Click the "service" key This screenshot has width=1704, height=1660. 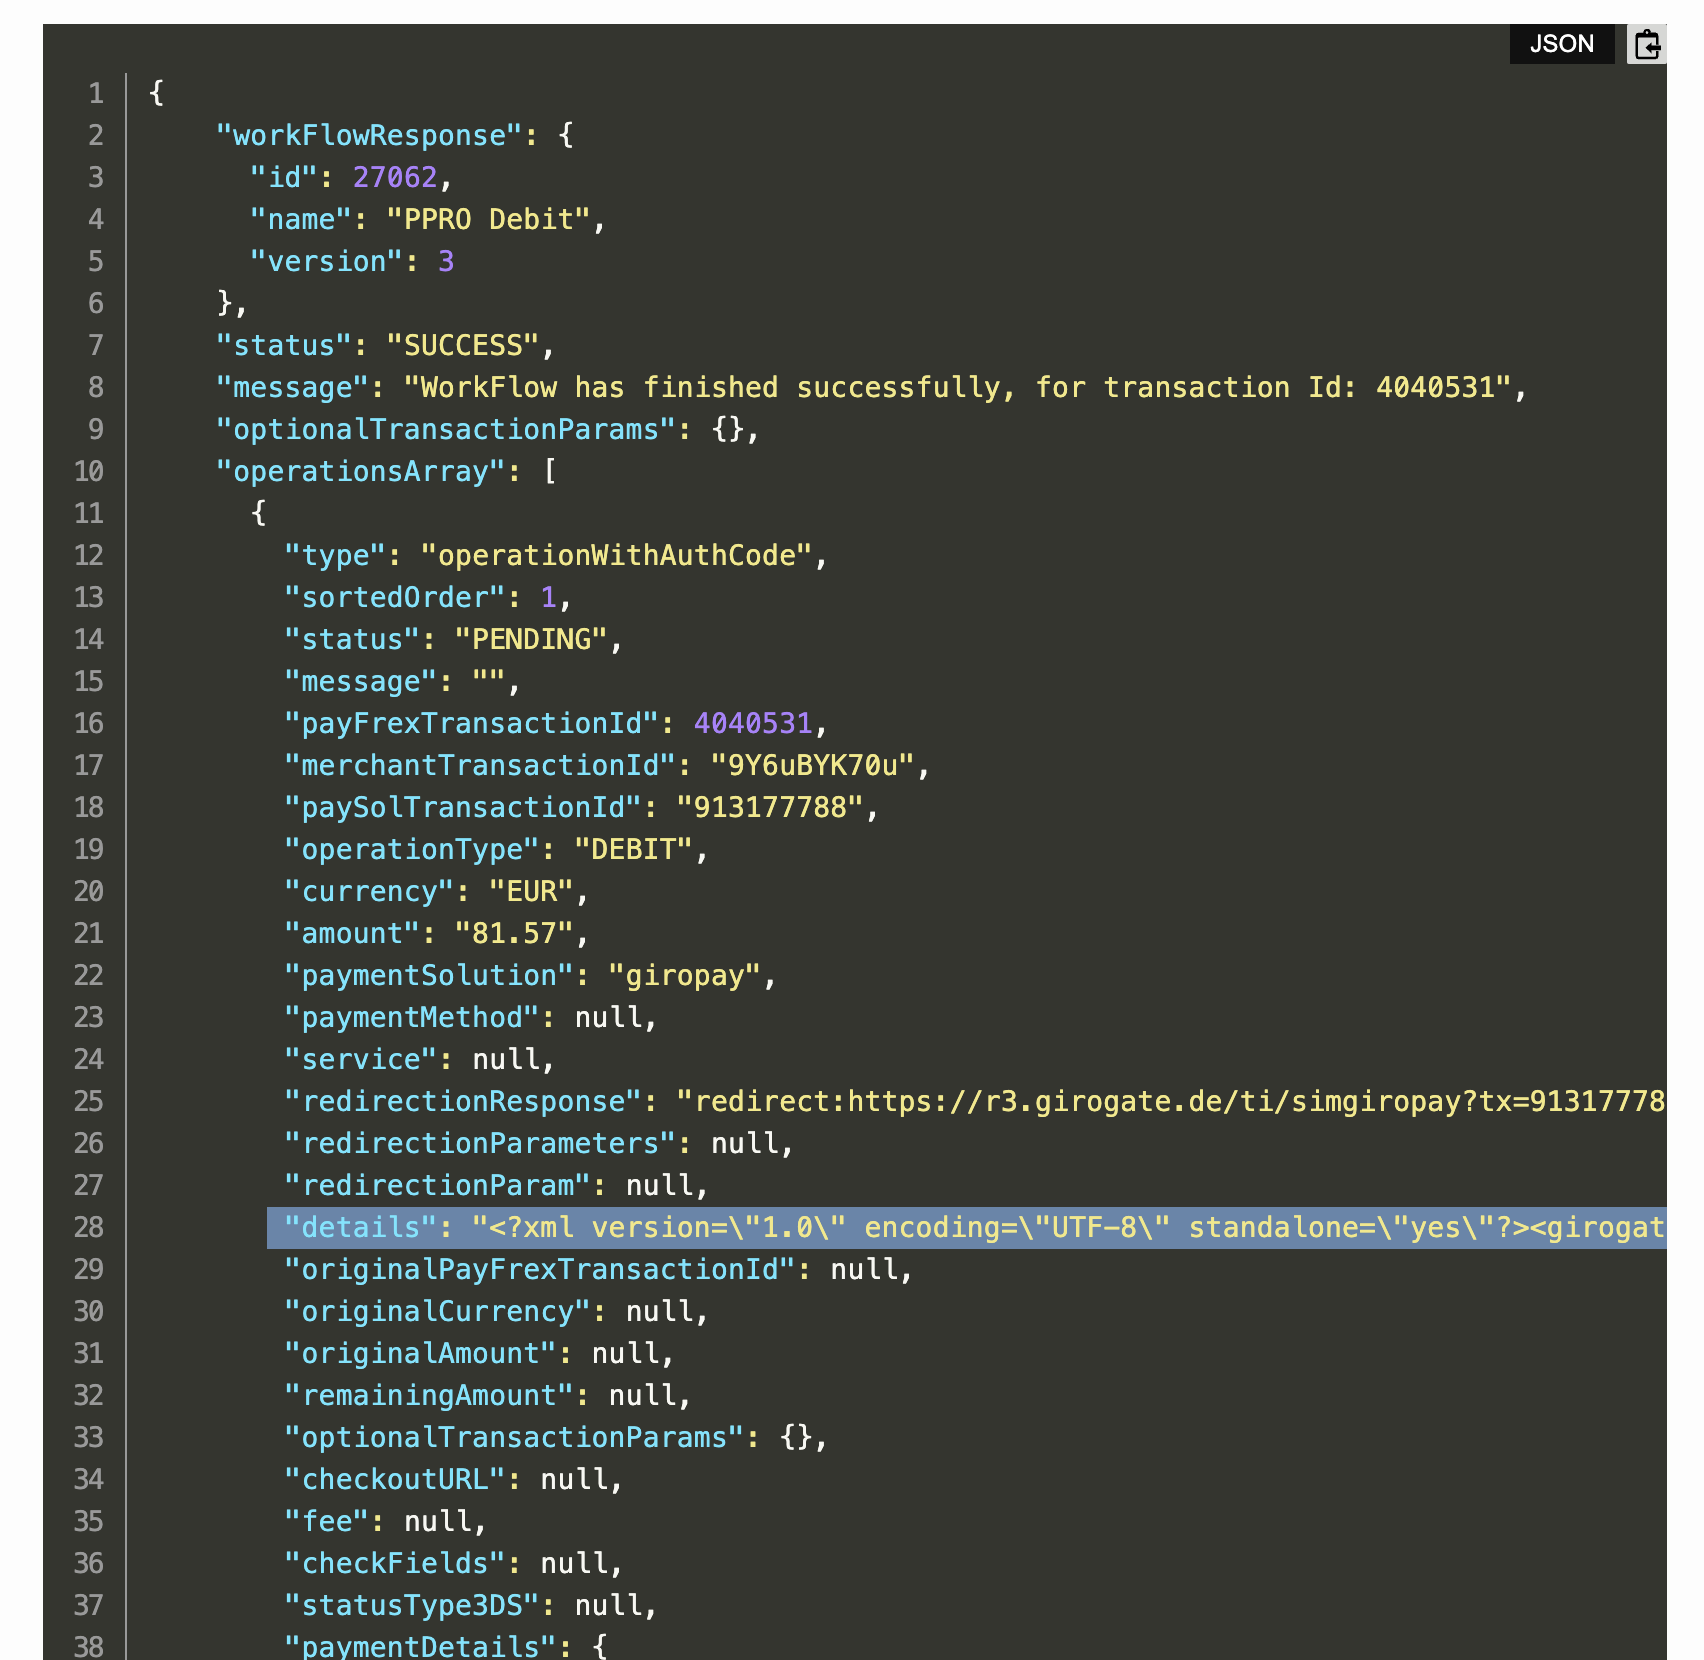pyautogui.click(x=361, y=1059)
